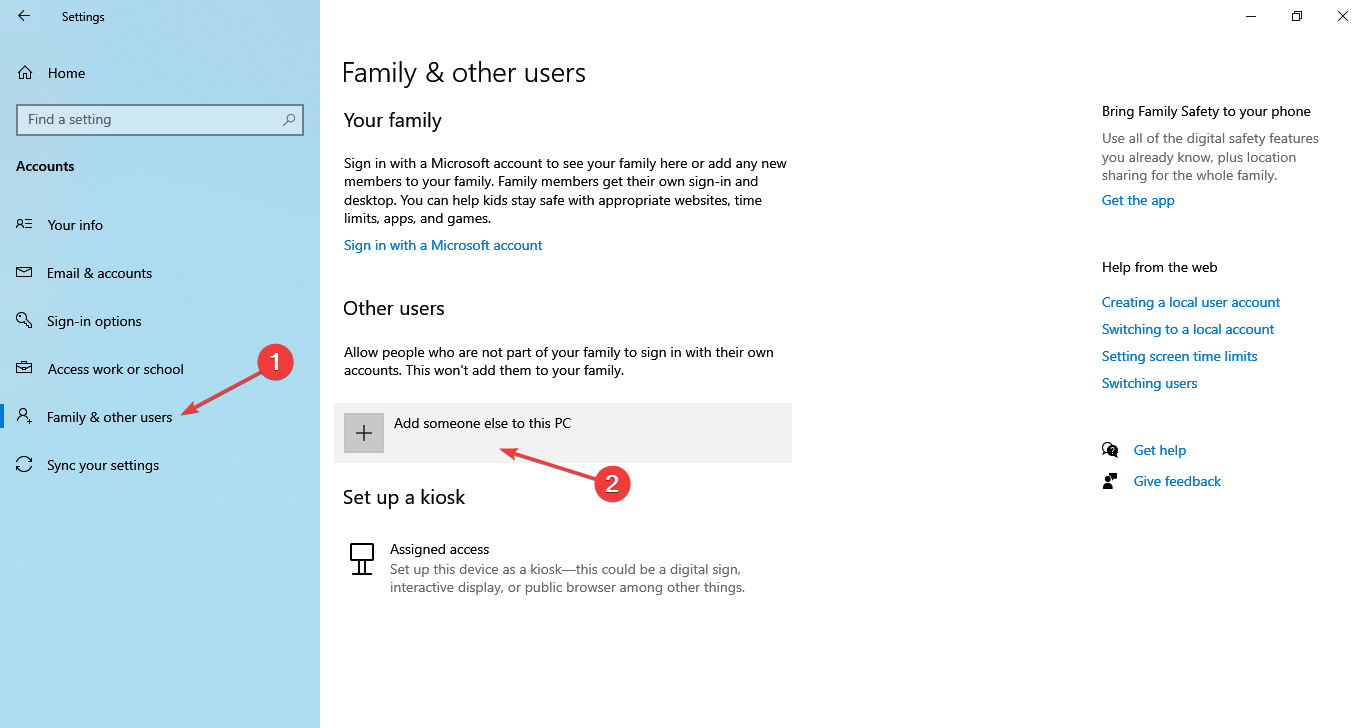Click the Email & accounts envelope icon
The height and width of the screenshot is (728, 1366).
(25, 273)
